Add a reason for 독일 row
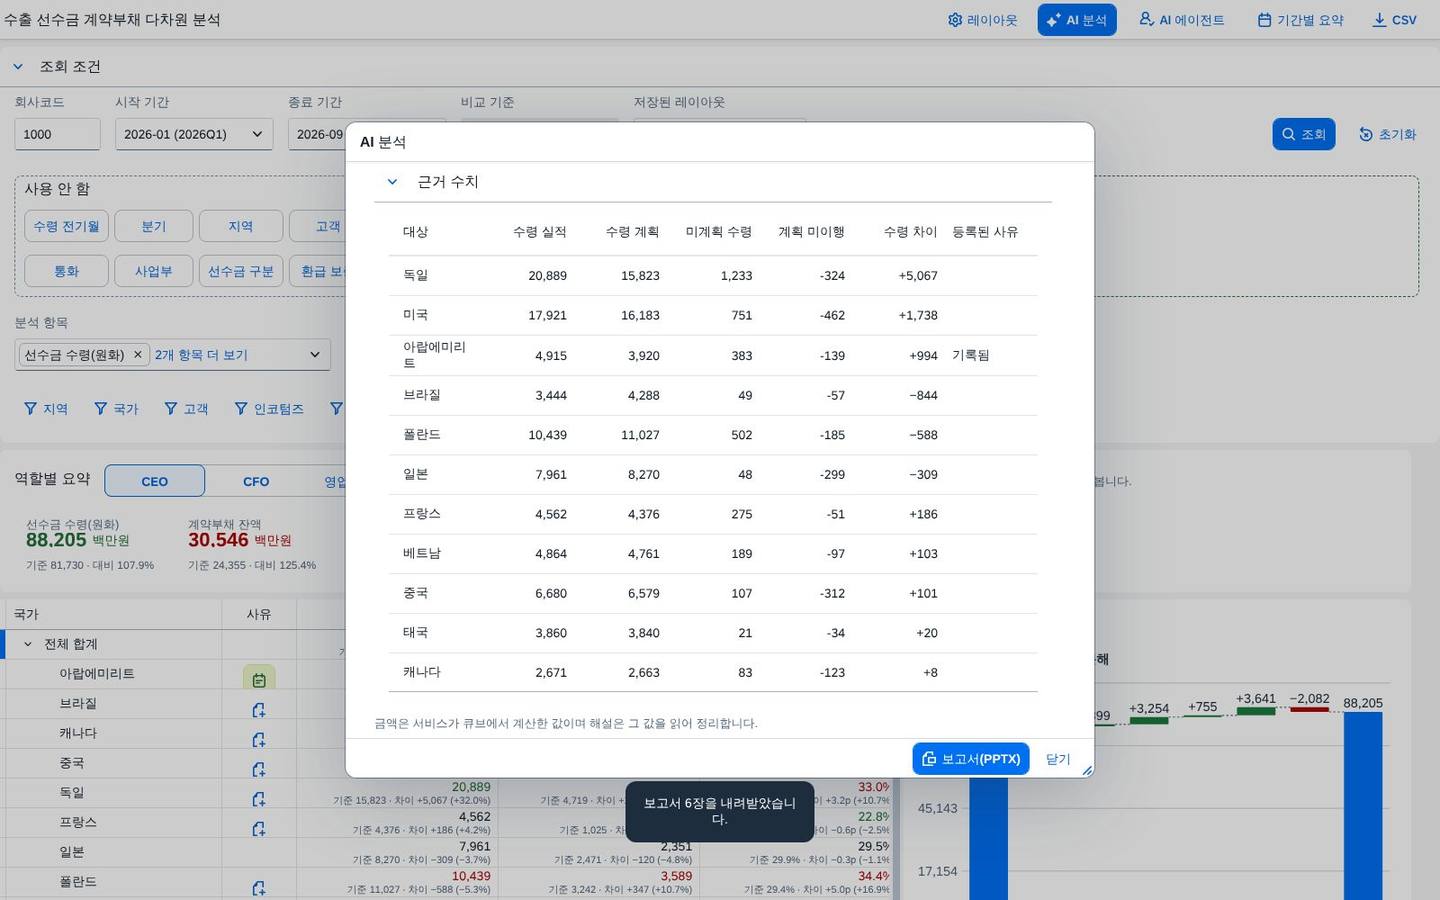 coord(259,799)
